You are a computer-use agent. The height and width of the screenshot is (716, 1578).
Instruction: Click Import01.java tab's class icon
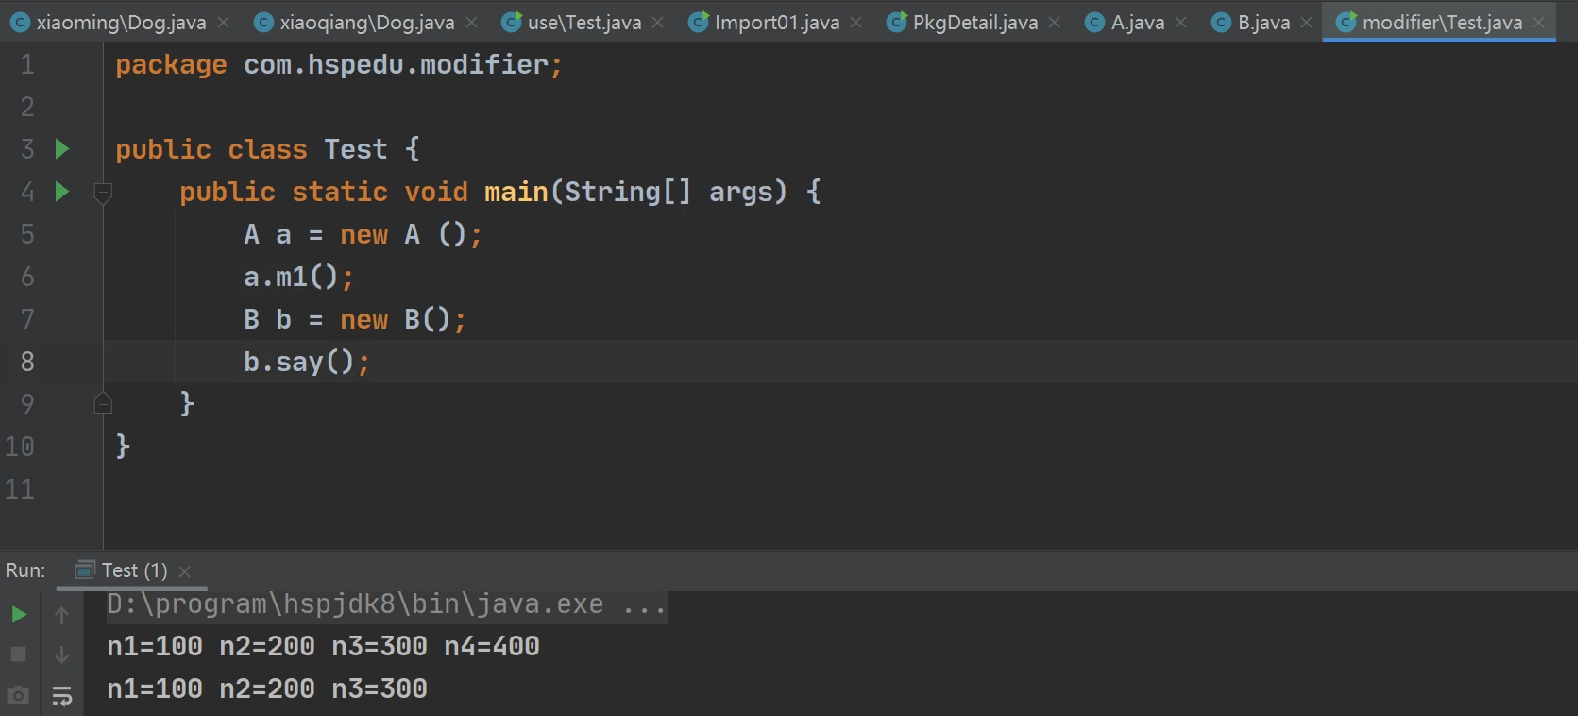(699, 21)
